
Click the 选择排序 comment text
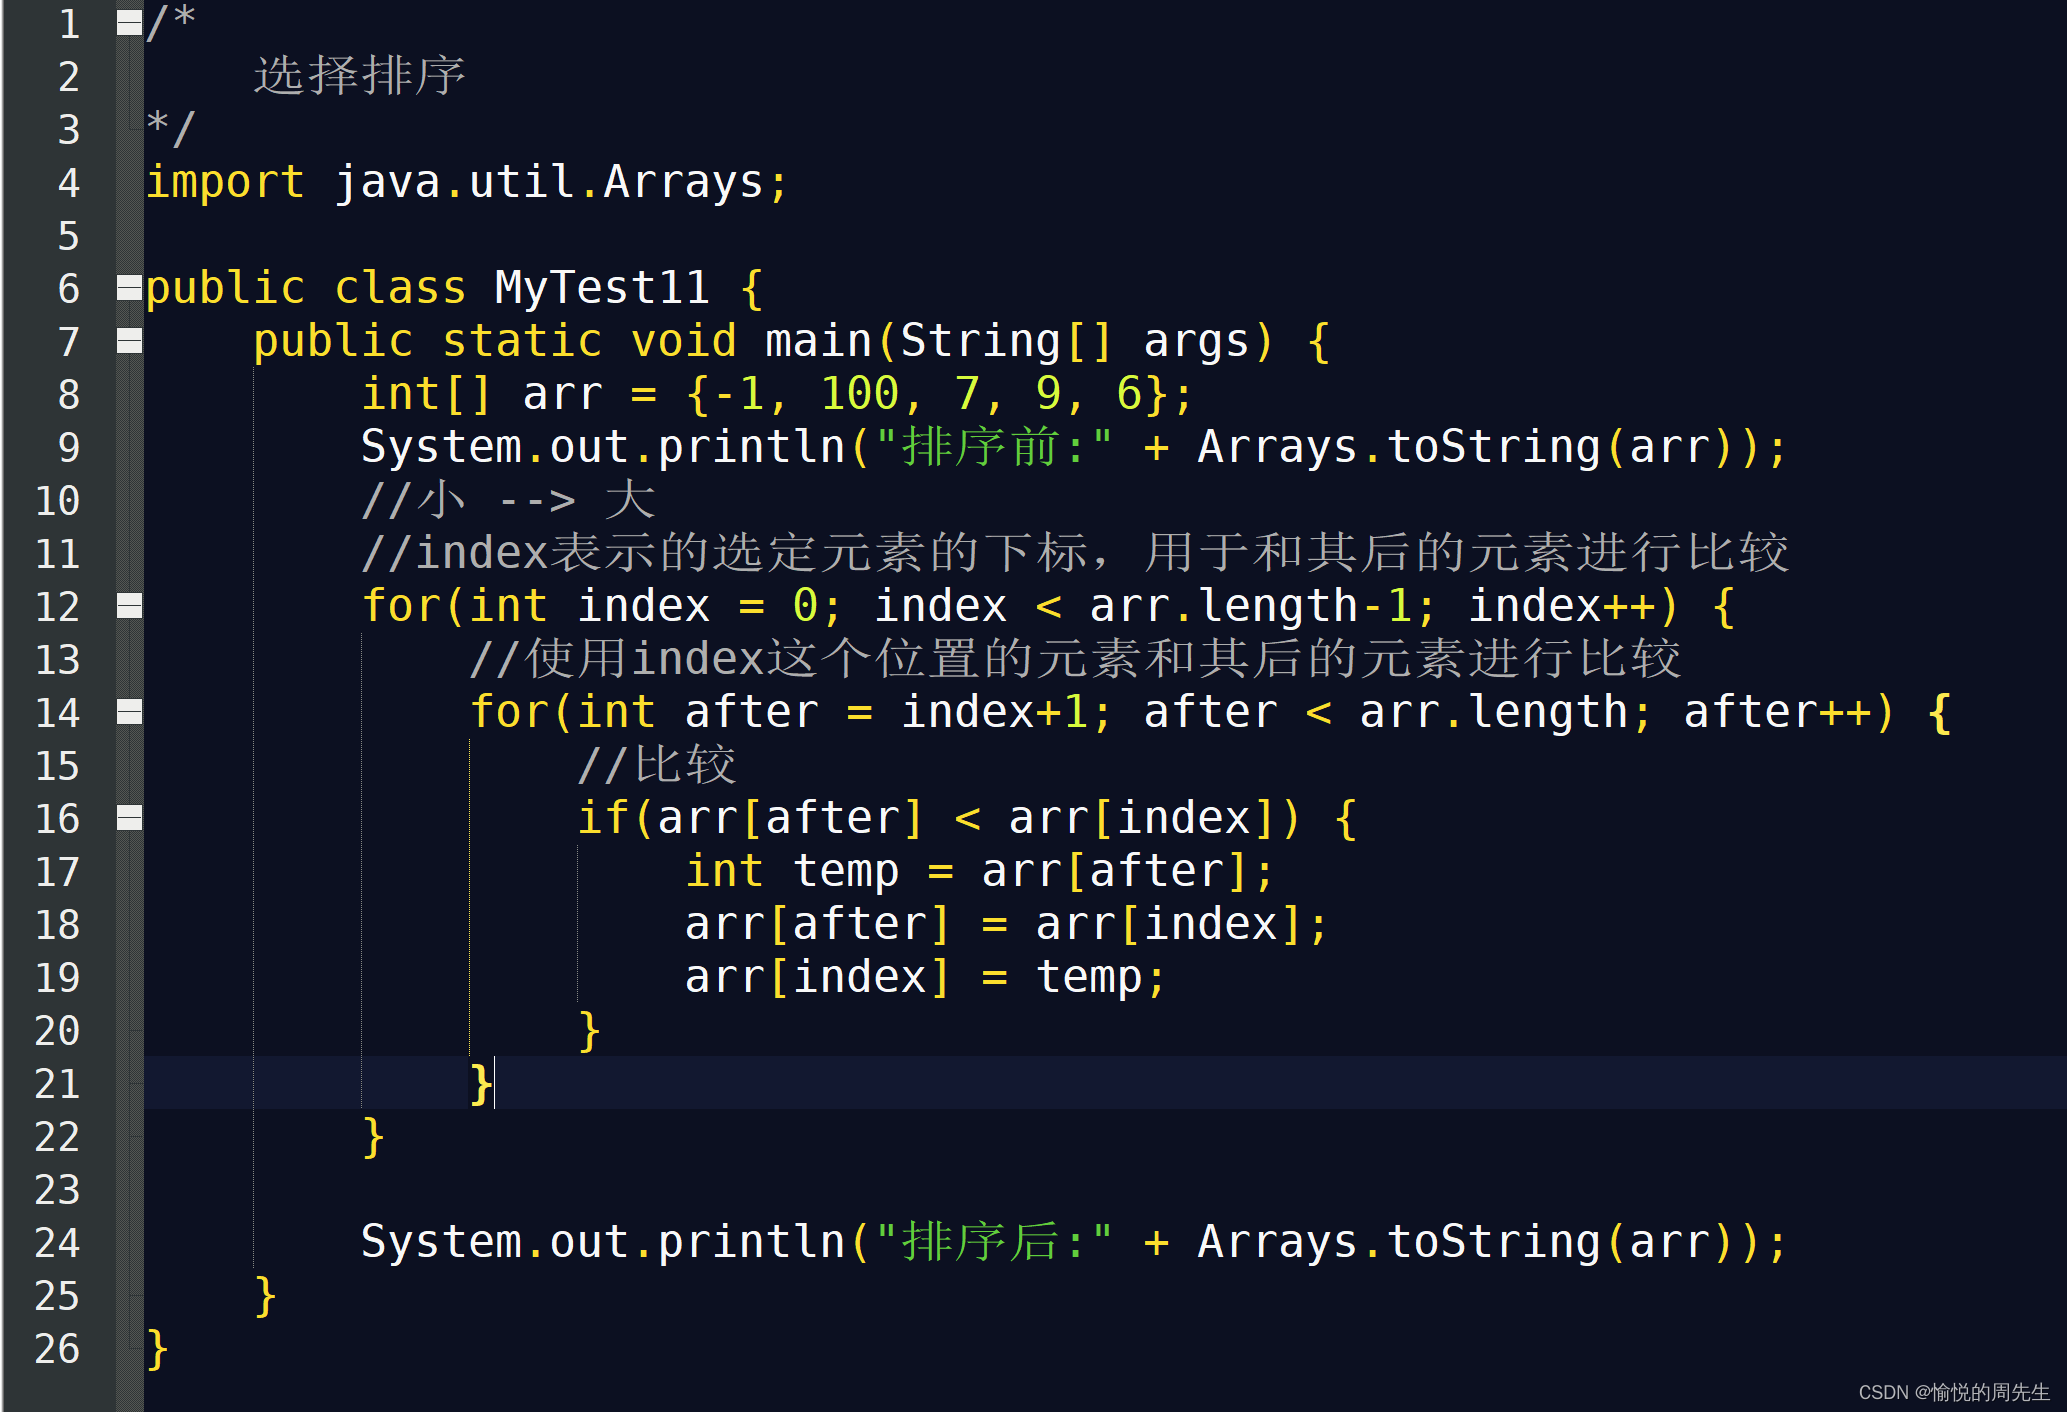[359, 76]
